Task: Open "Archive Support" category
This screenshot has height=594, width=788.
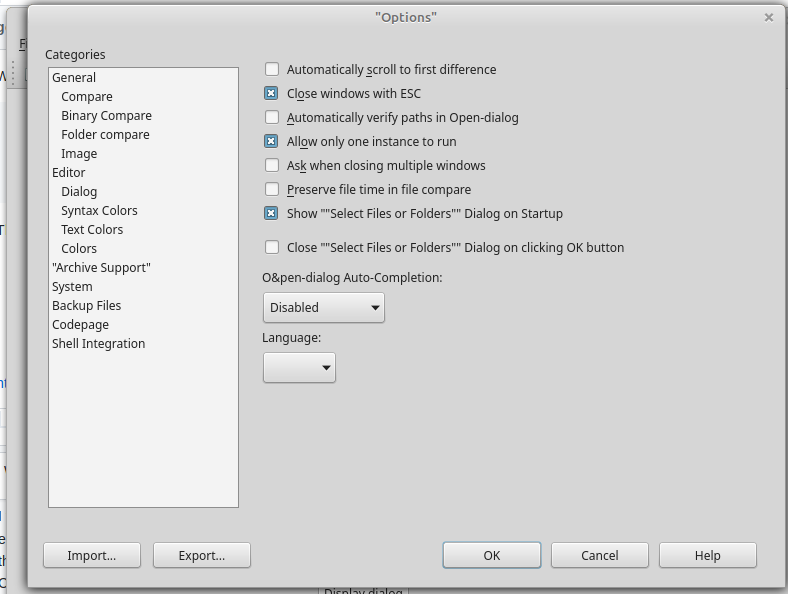Action: click(102, 268)
